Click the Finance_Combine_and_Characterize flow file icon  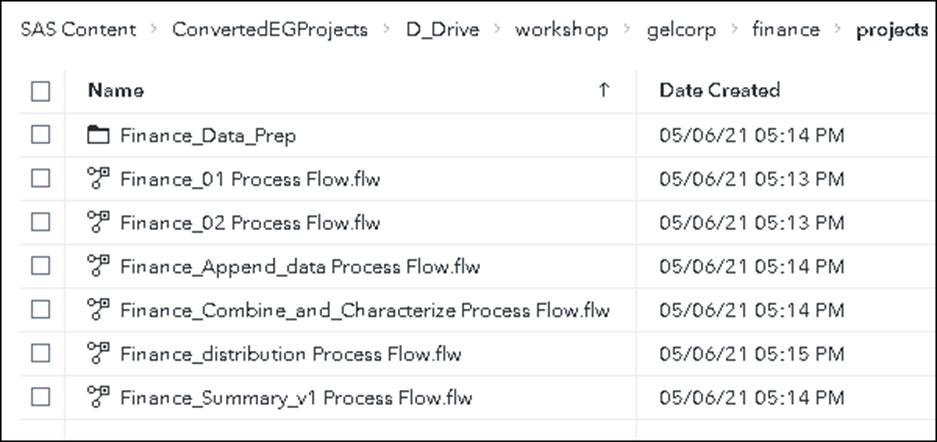[x=98, y=310]
